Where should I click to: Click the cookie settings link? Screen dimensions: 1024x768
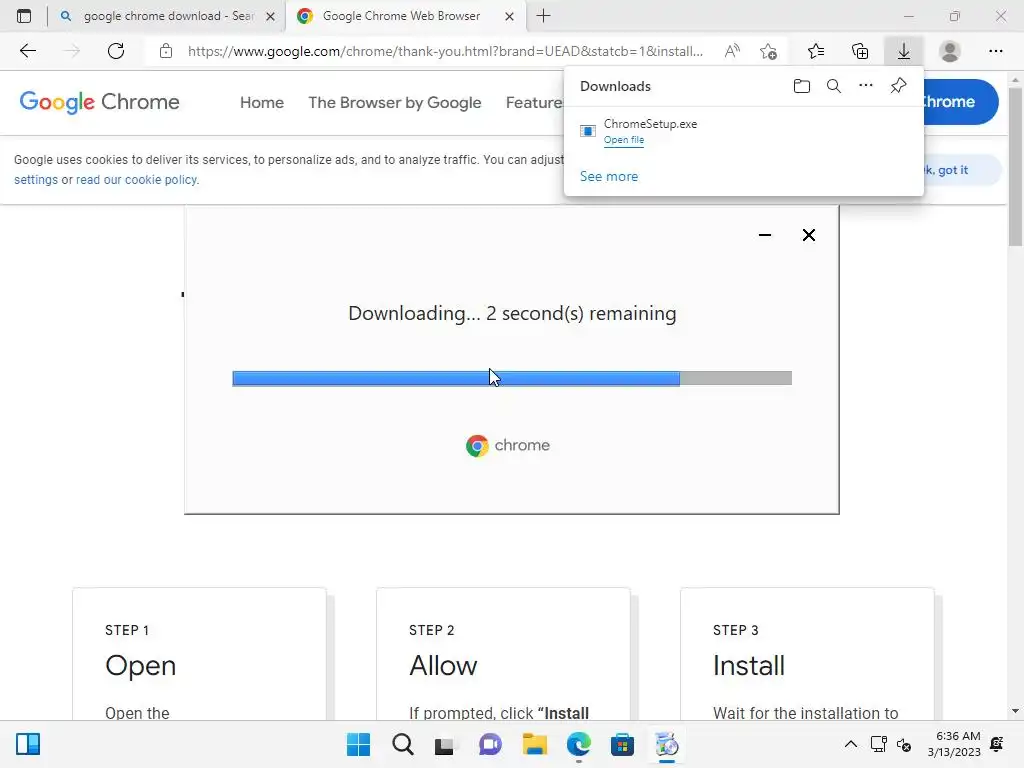(36, 180)
